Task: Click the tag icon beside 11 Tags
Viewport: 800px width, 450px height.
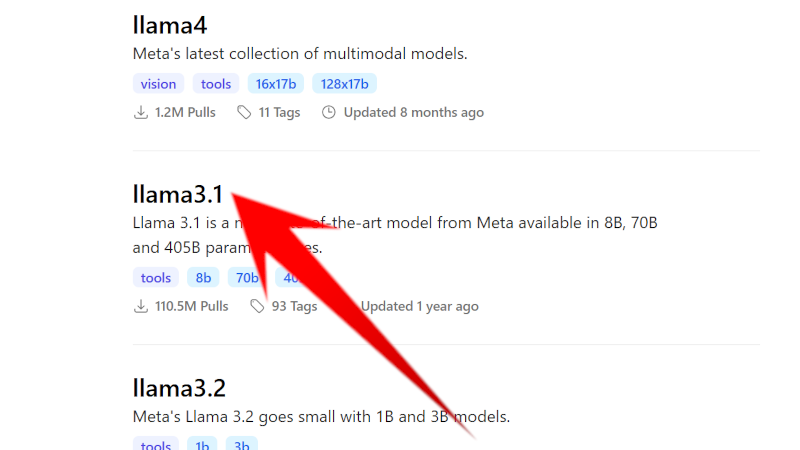Action: click(244, 113)
